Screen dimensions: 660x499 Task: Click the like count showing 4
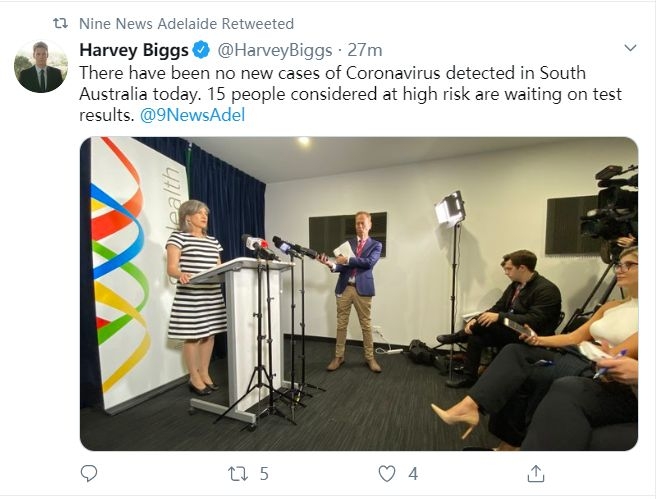pyautogui.click(x=412, y=474)
